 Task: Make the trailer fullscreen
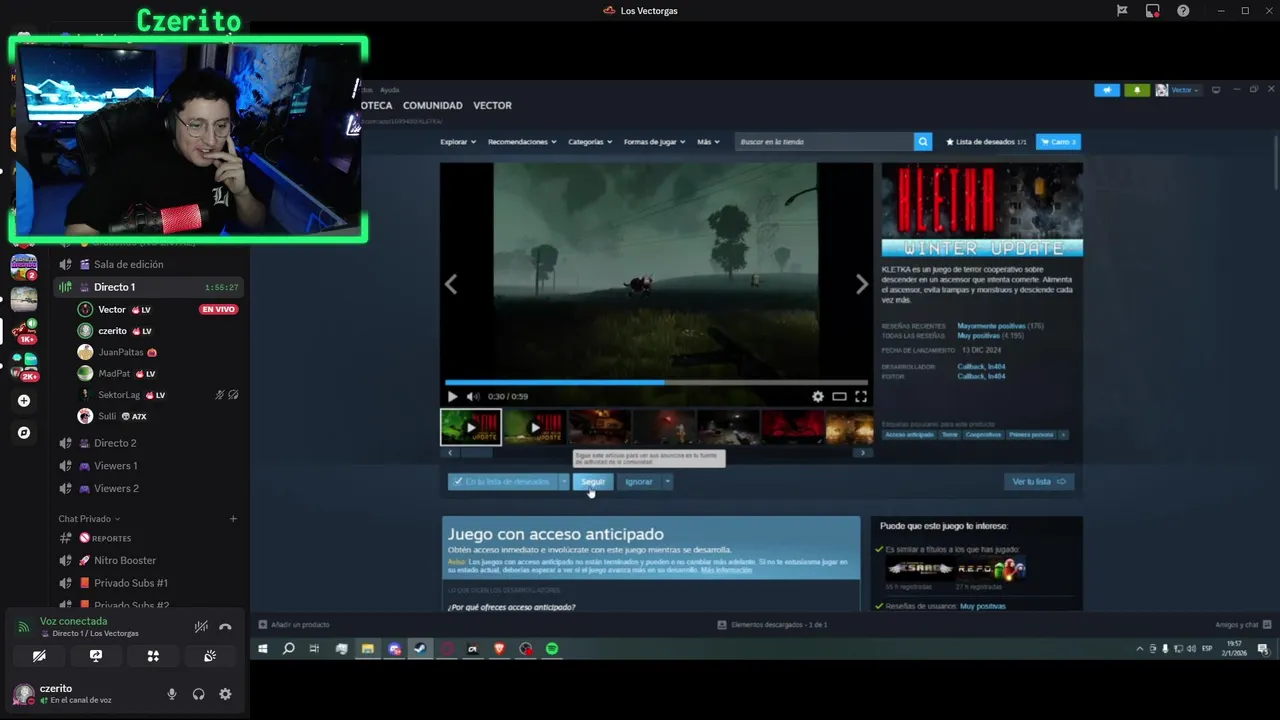860,396
